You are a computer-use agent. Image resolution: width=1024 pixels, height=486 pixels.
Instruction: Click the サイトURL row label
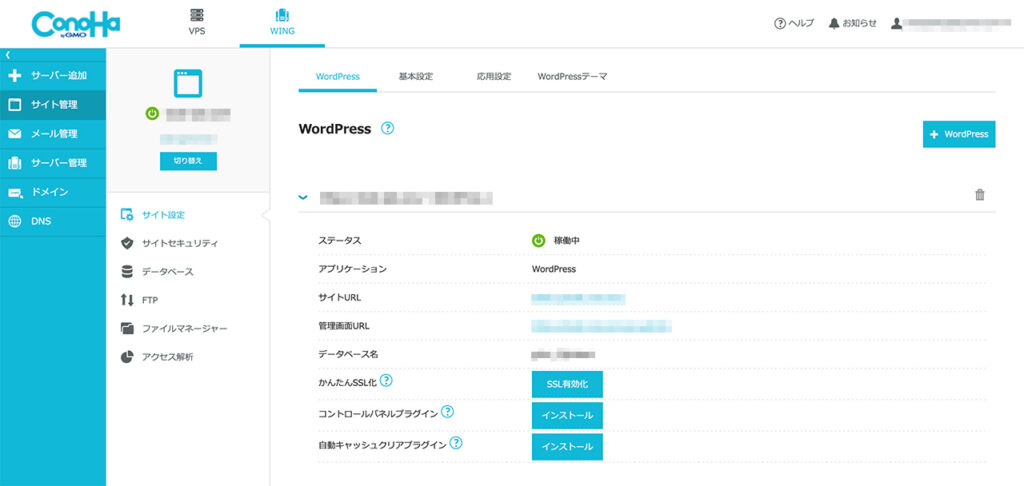[340, 297]
